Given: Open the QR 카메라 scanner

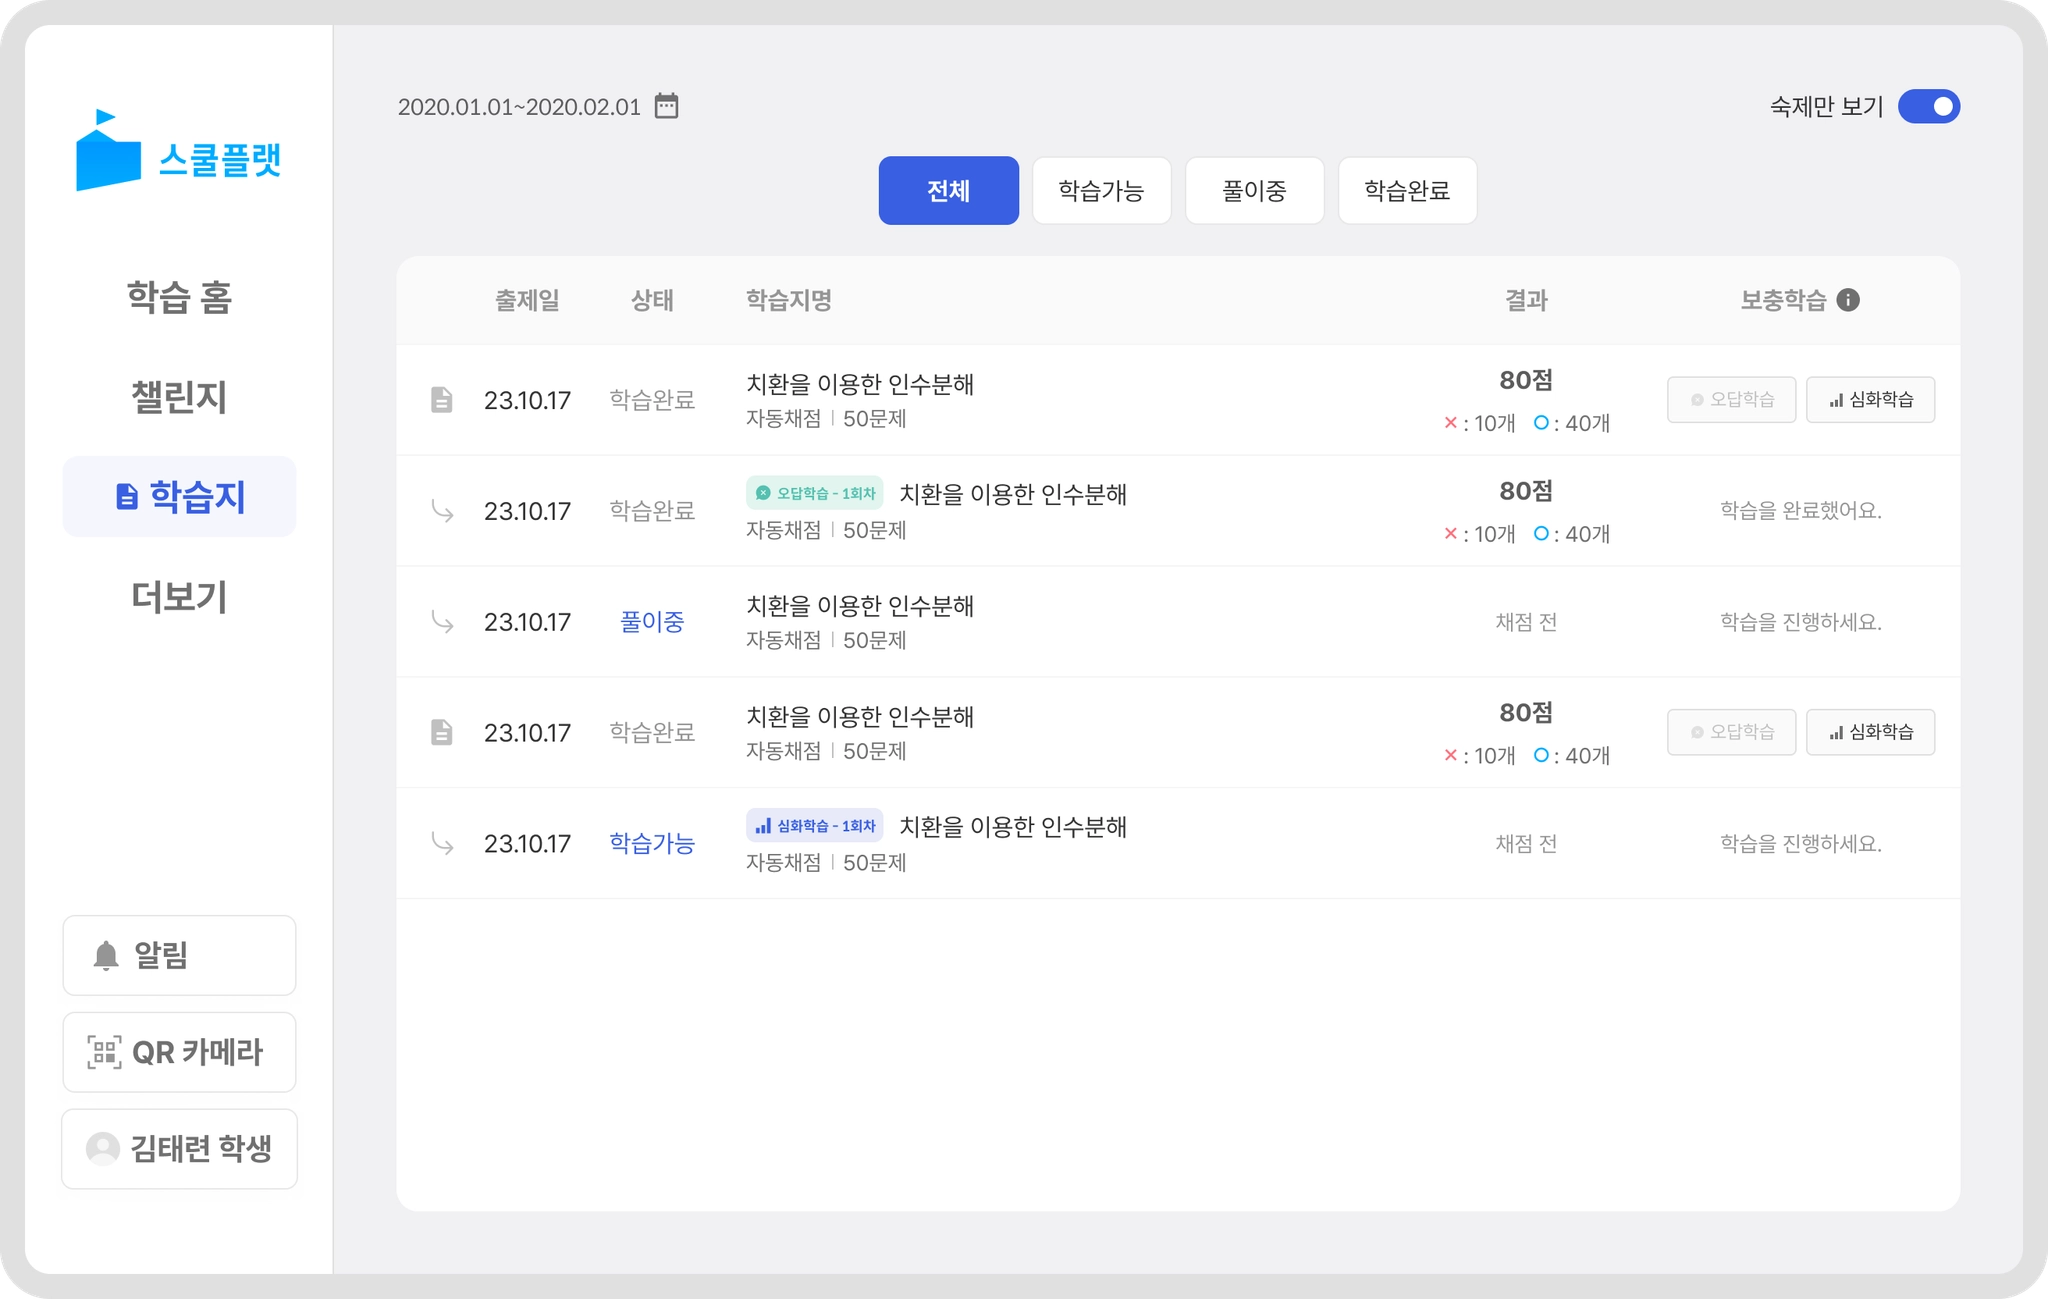Looking at the screenshot, I should tap(179, 1052).
